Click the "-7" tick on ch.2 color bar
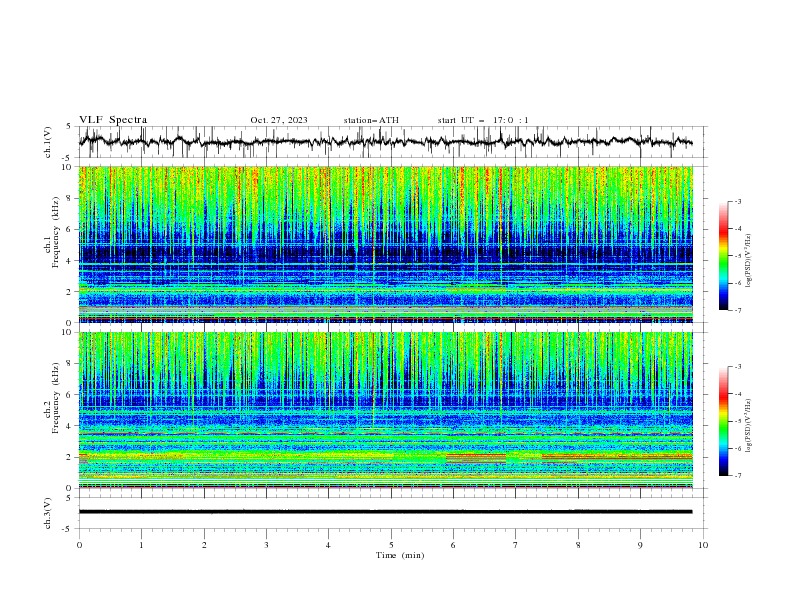Viewport: 792px width, 612px height. coord(737,475)
